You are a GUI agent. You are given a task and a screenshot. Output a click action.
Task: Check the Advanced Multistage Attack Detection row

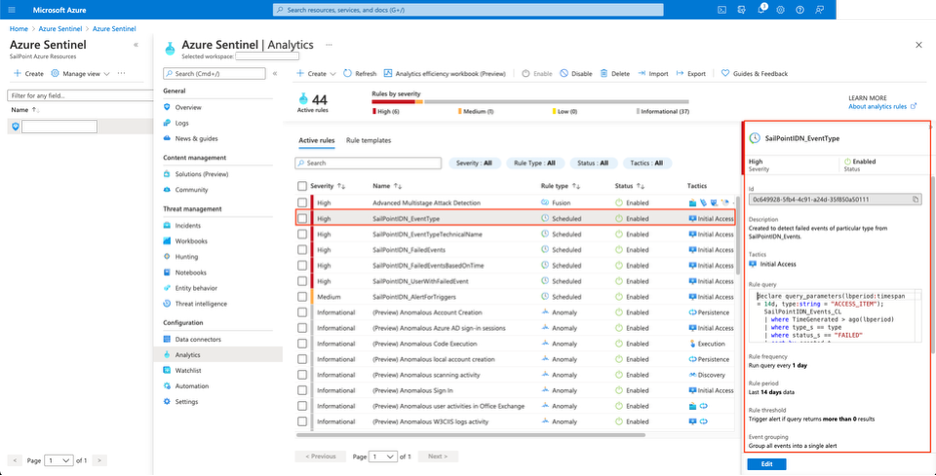pyautogui.click(x=302, y=203)
